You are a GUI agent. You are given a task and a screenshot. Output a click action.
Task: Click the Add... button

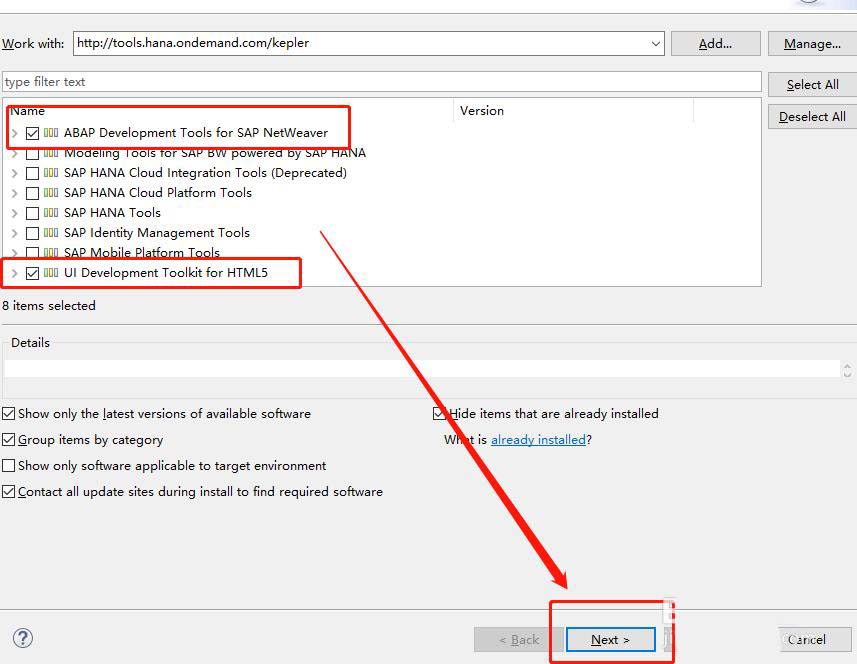tap(715, 44)
